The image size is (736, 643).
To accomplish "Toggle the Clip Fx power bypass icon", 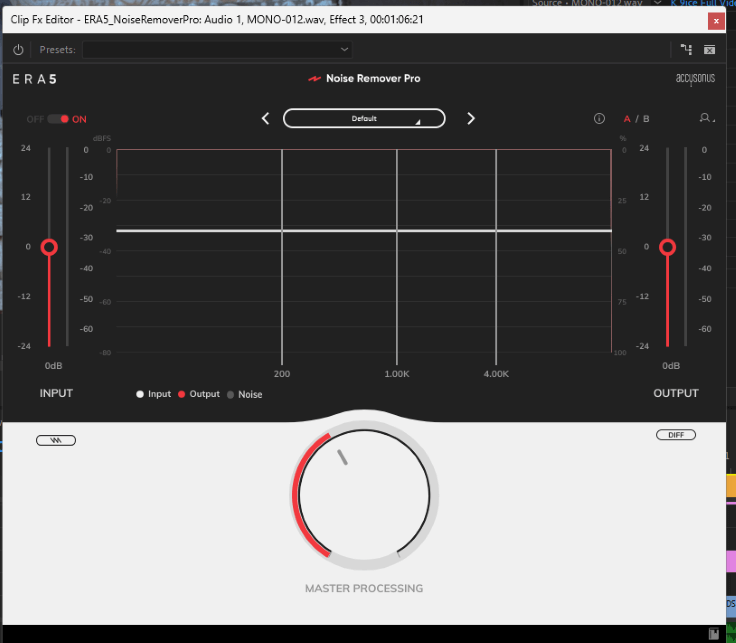I will click(18, 50).
